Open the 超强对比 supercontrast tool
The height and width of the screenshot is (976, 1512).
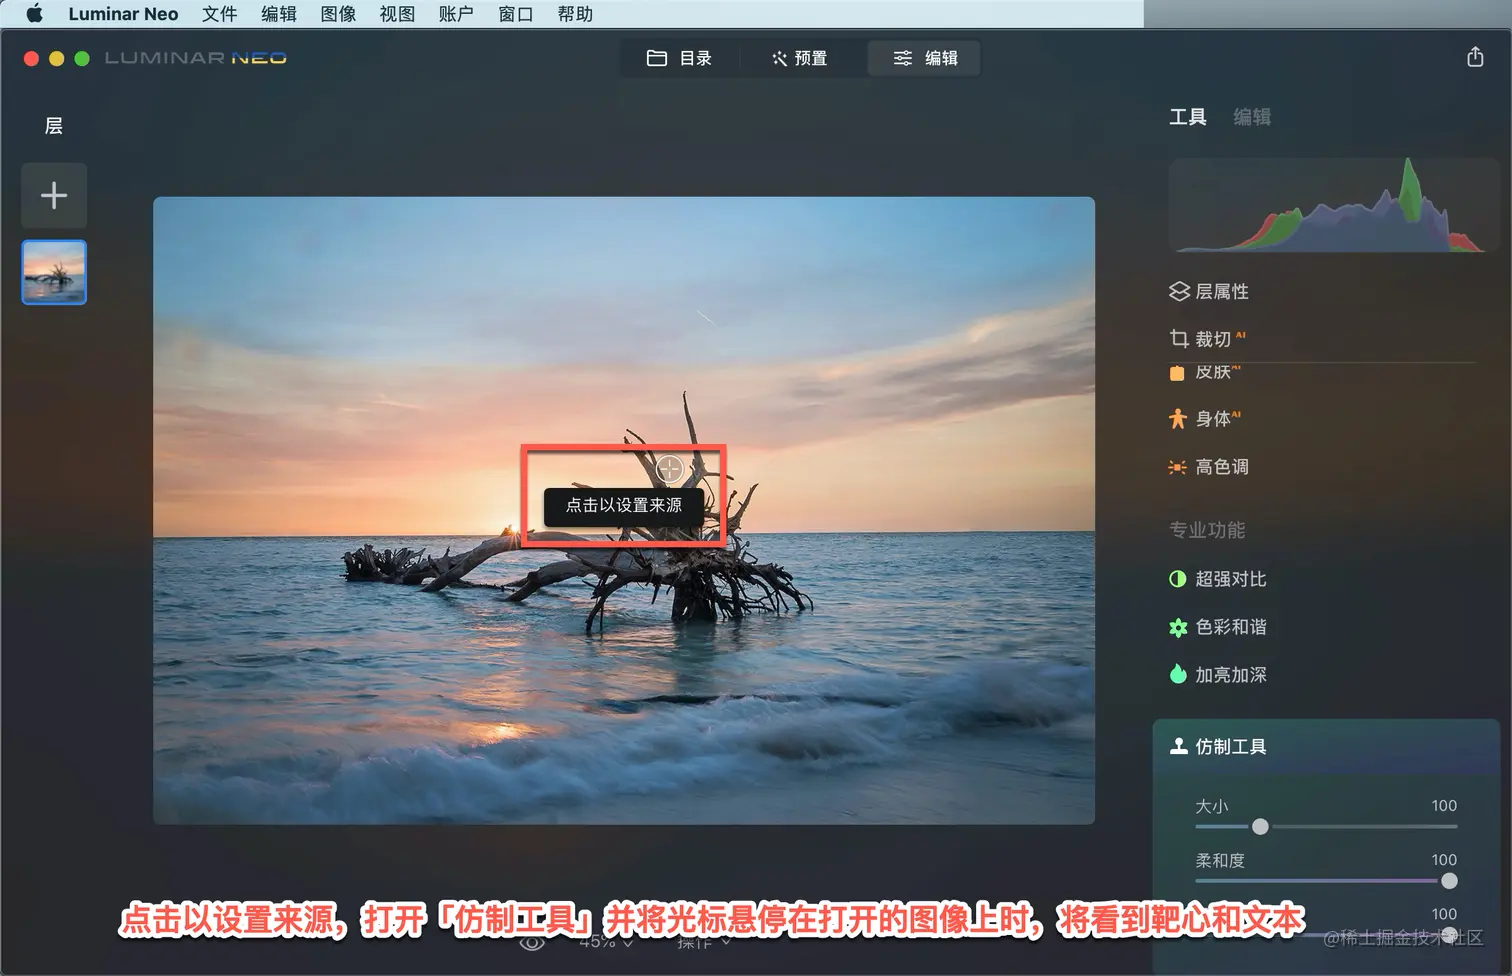click(1218, 579)
